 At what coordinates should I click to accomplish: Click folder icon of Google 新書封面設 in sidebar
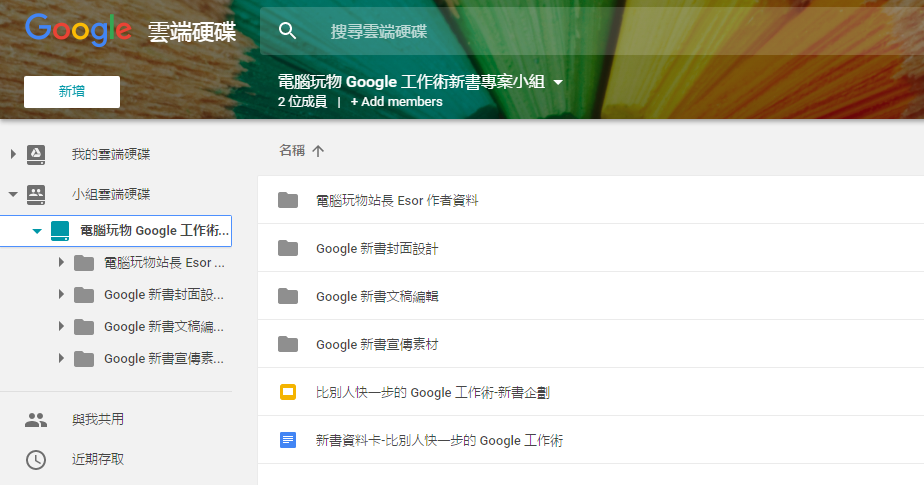tap(84, 295)
